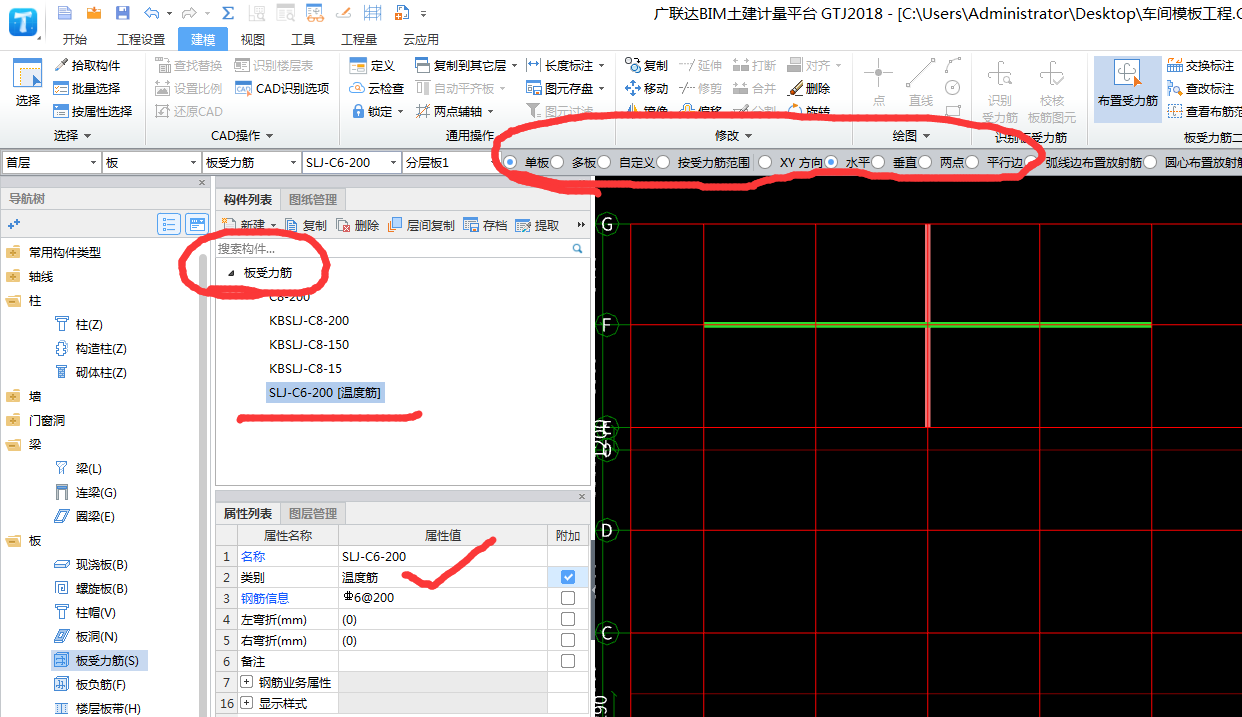Open CAD识别选项 settings
This screenshot has width=1242, height=717.
tap(282, 88)
